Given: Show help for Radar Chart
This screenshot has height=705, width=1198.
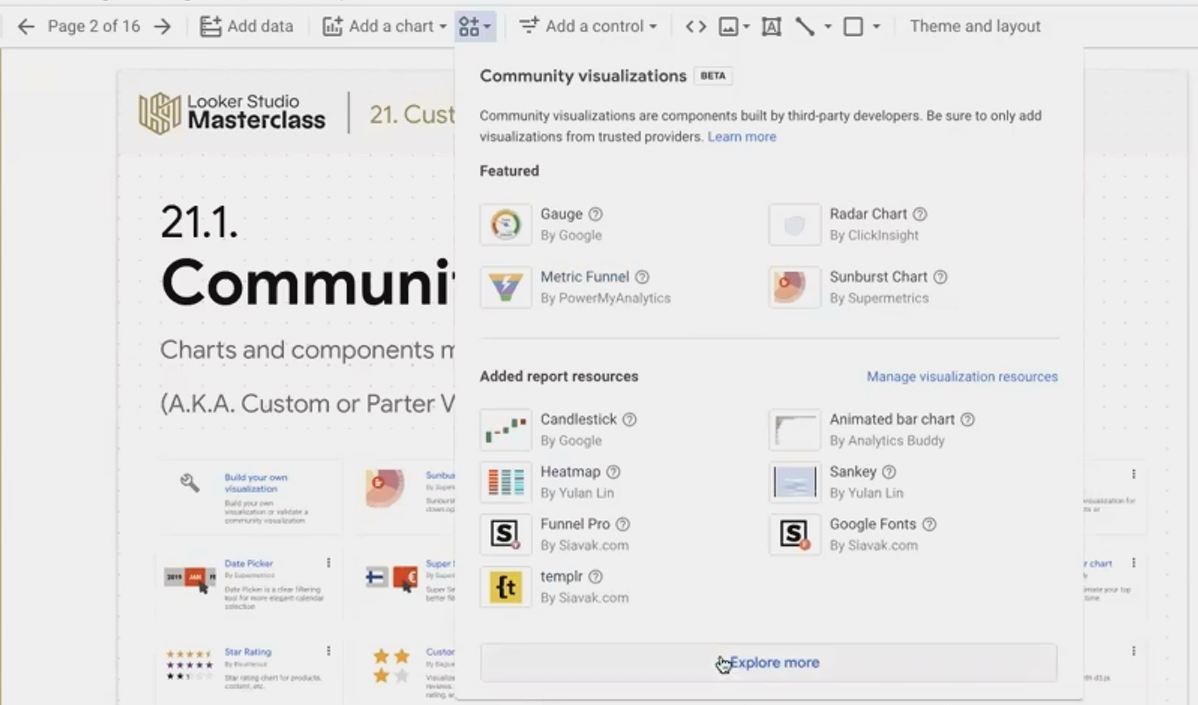Looking at the screenshot, I should click(920, 215).
